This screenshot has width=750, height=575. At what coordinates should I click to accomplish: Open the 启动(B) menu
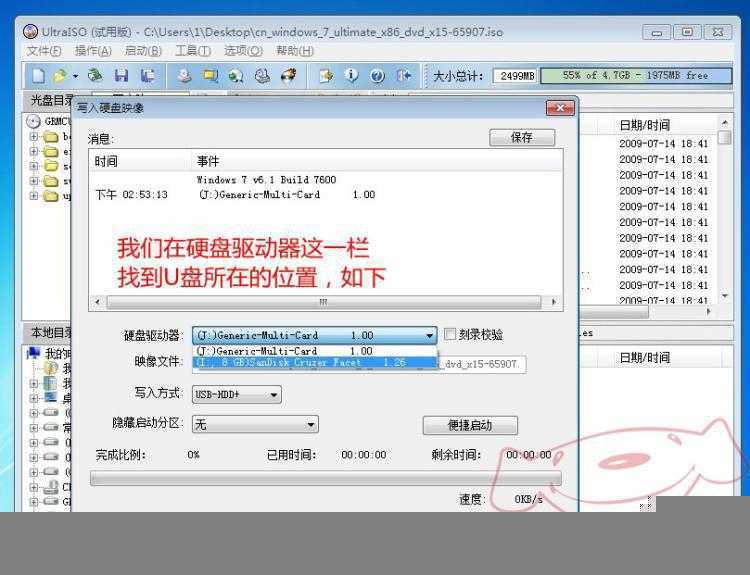(143, 51)
